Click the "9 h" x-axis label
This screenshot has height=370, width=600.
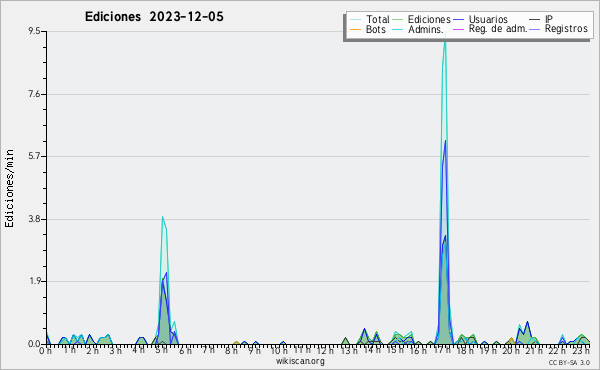[x=254, y=350]
